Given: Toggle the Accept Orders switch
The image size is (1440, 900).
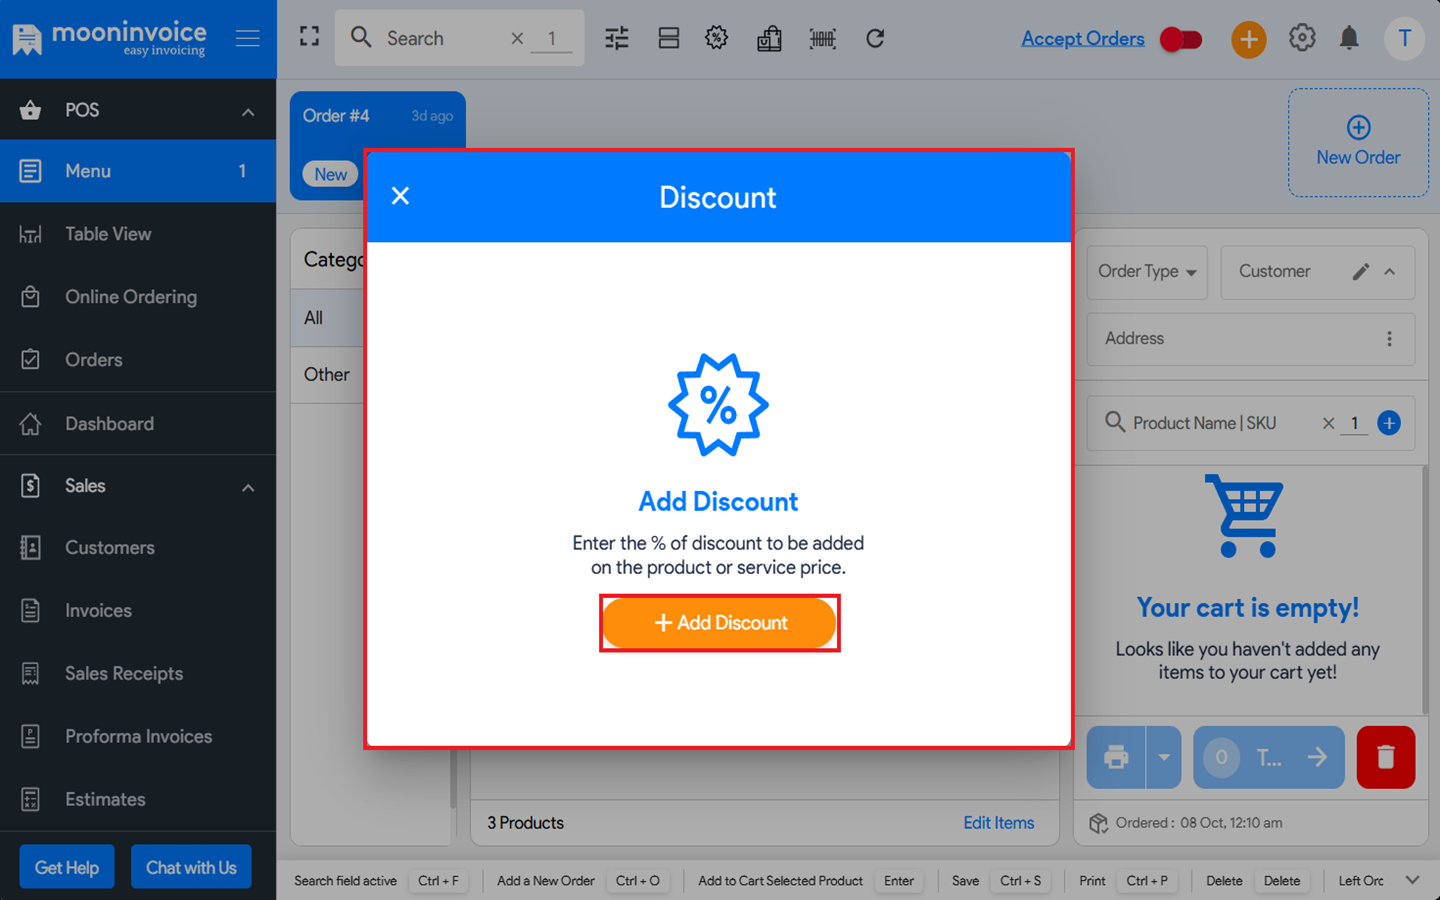Looking at the screenshot, I should (1181, 39).
